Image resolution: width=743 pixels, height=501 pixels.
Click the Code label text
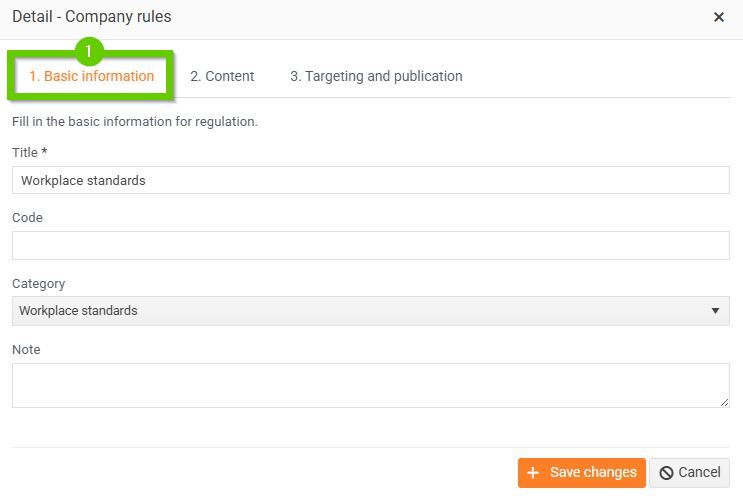tap(27, 217)
